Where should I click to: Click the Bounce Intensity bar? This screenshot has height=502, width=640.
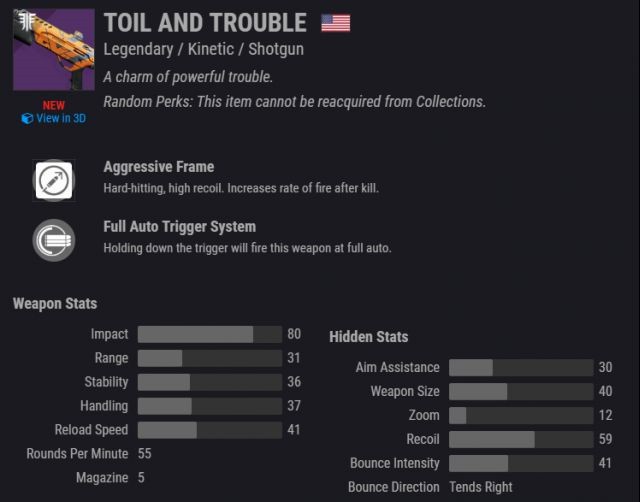coord(521,463)
